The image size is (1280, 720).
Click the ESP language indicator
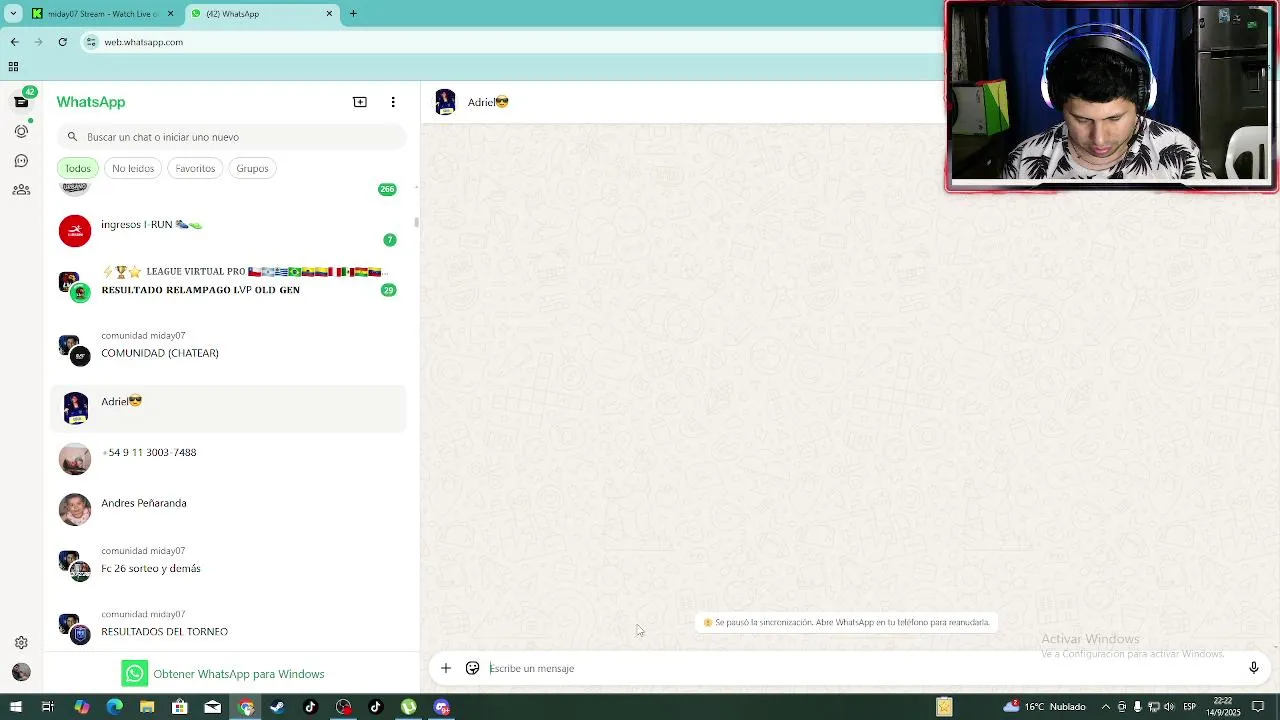pos(1190,707)
